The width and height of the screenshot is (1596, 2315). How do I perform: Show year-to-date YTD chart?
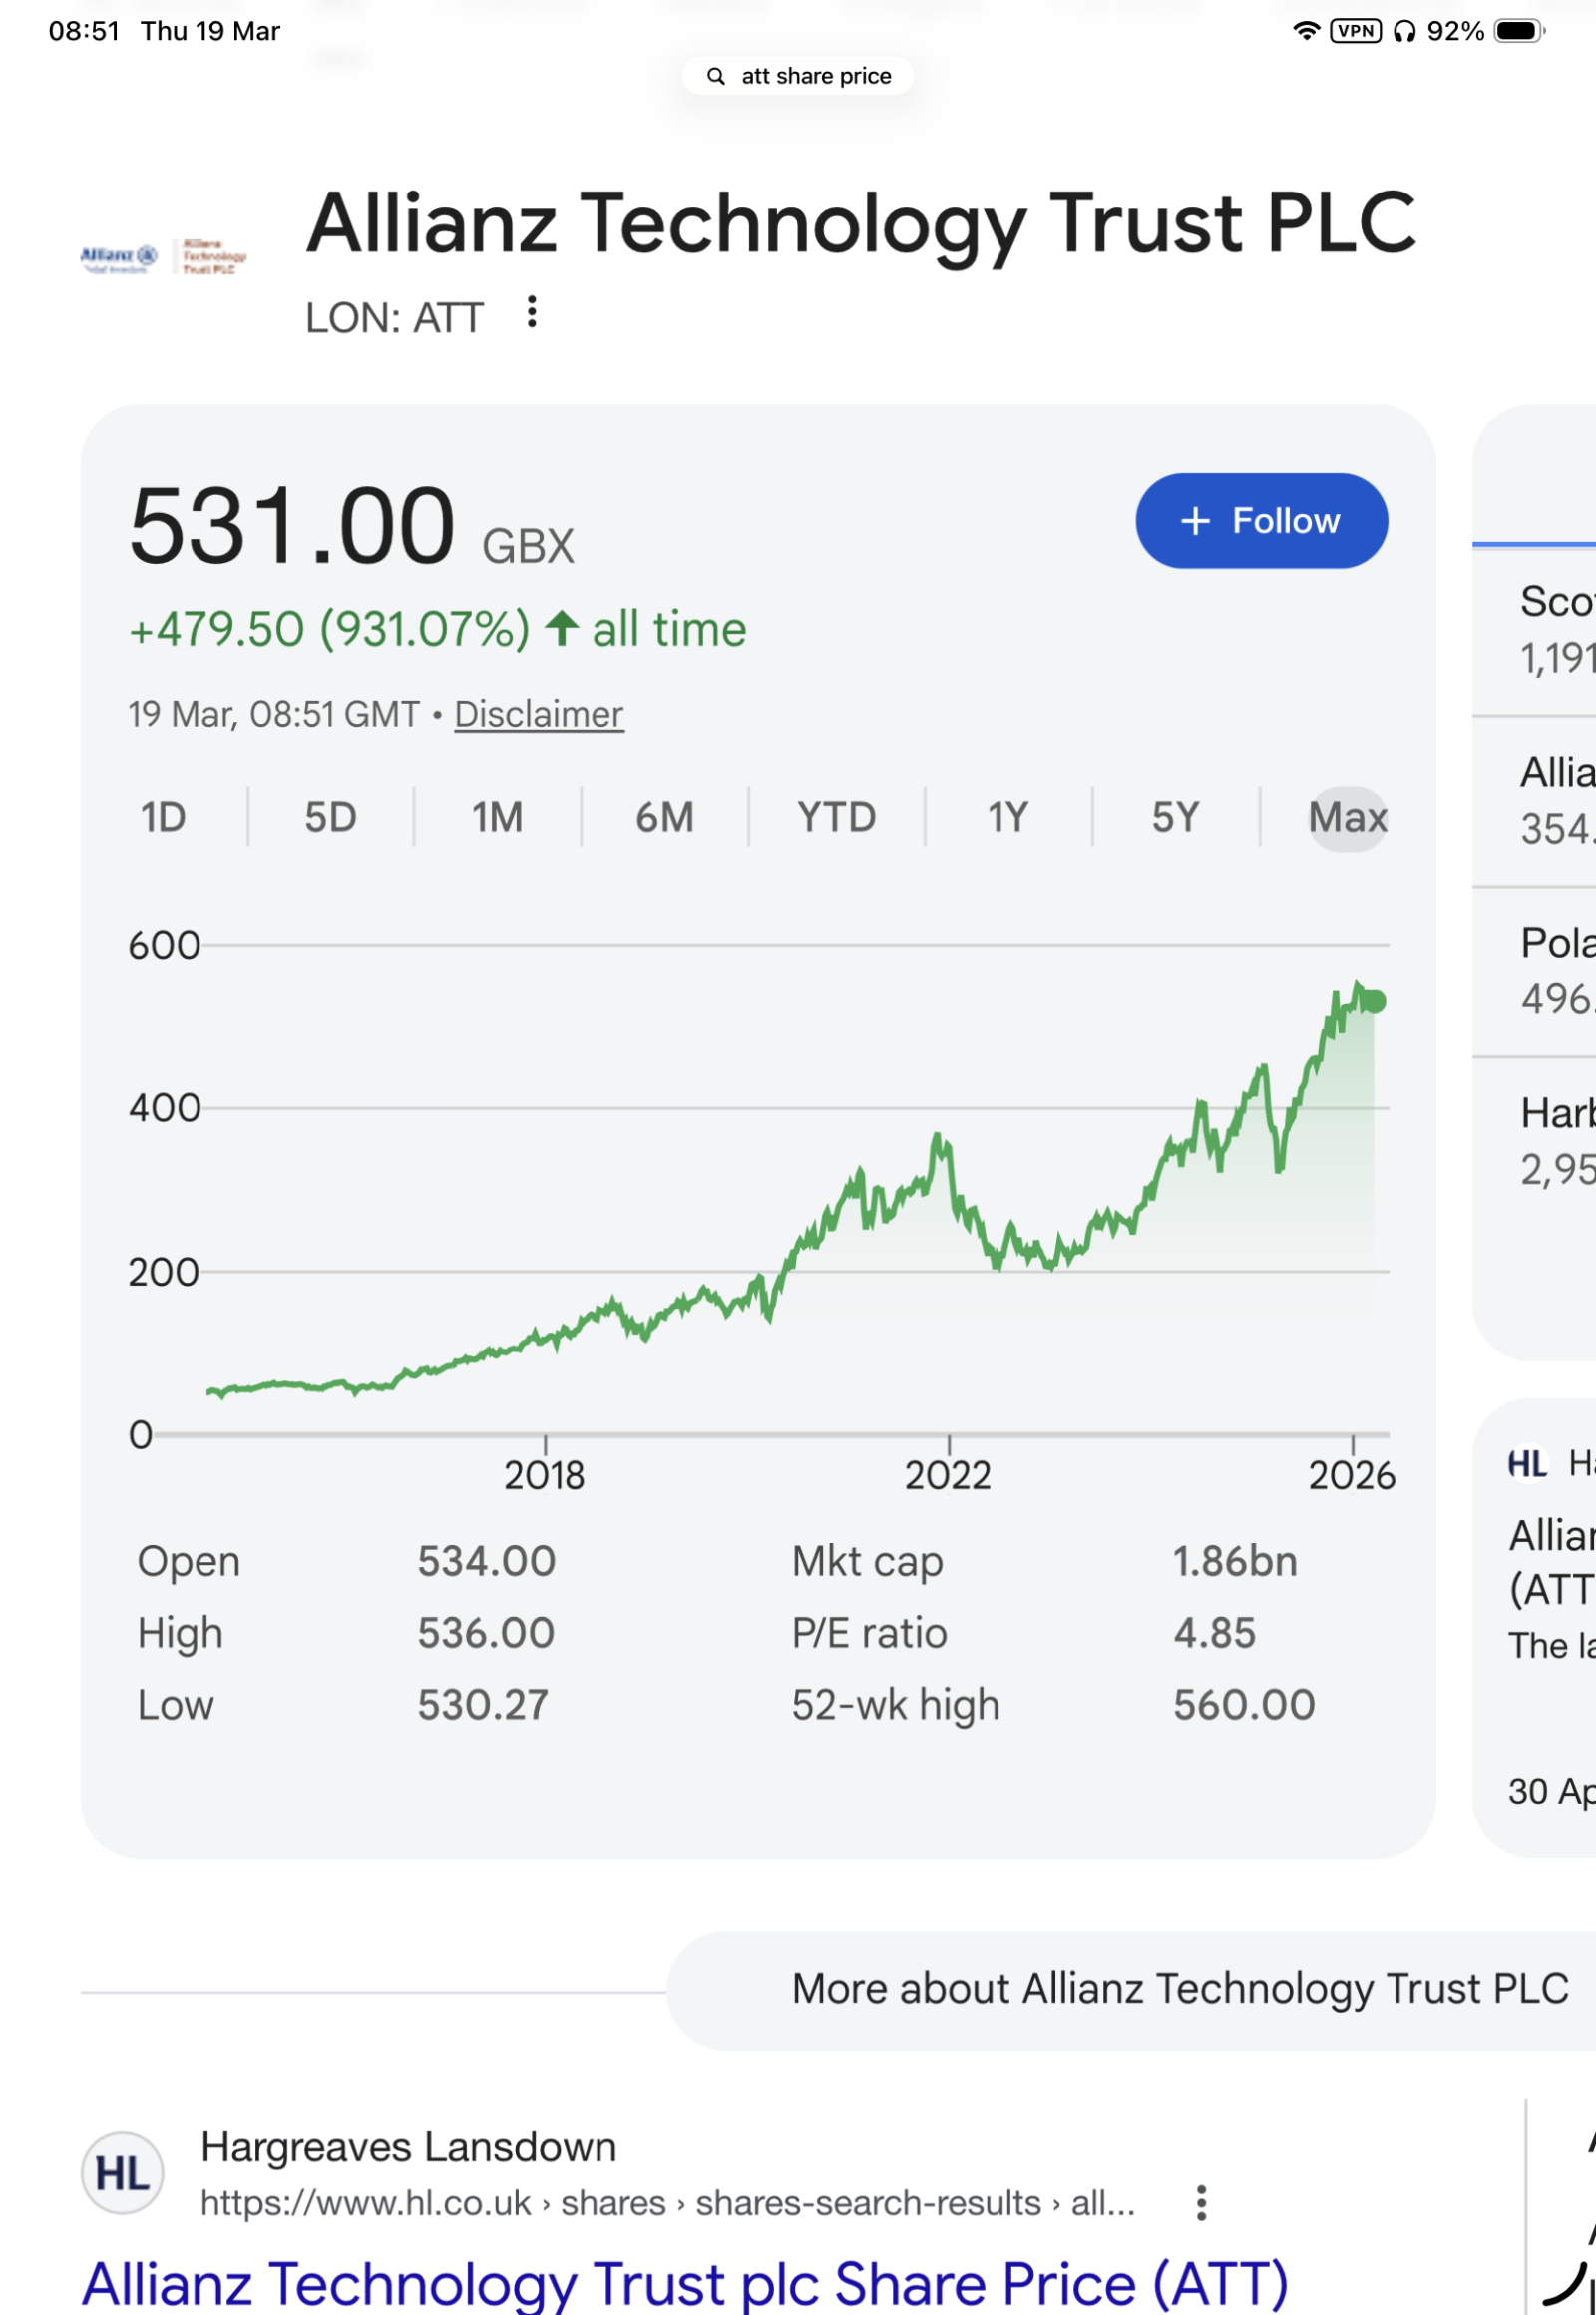point(836,817)
